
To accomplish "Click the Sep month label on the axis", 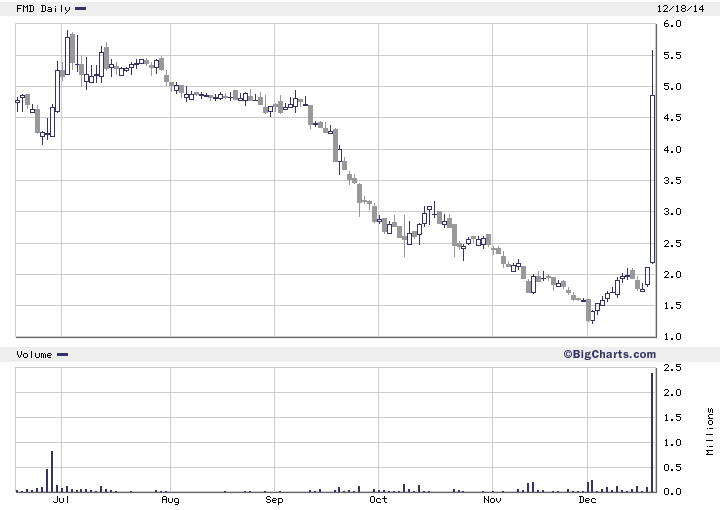I will click(274, 500).
